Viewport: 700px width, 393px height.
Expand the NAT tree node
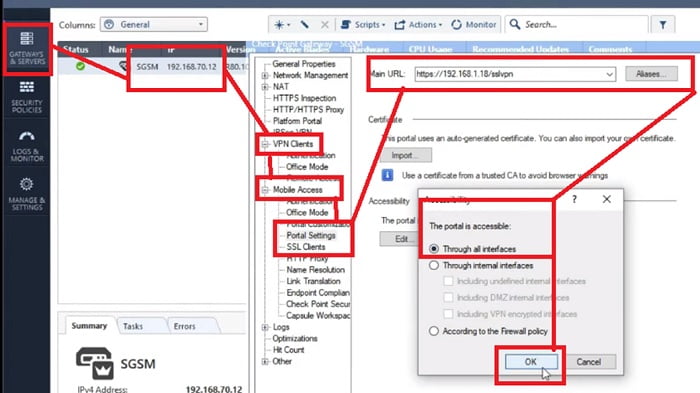point(265,87)
